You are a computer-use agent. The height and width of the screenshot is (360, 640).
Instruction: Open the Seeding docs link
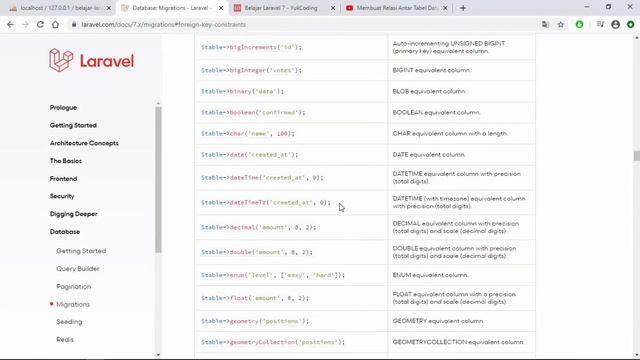point(69,322)
